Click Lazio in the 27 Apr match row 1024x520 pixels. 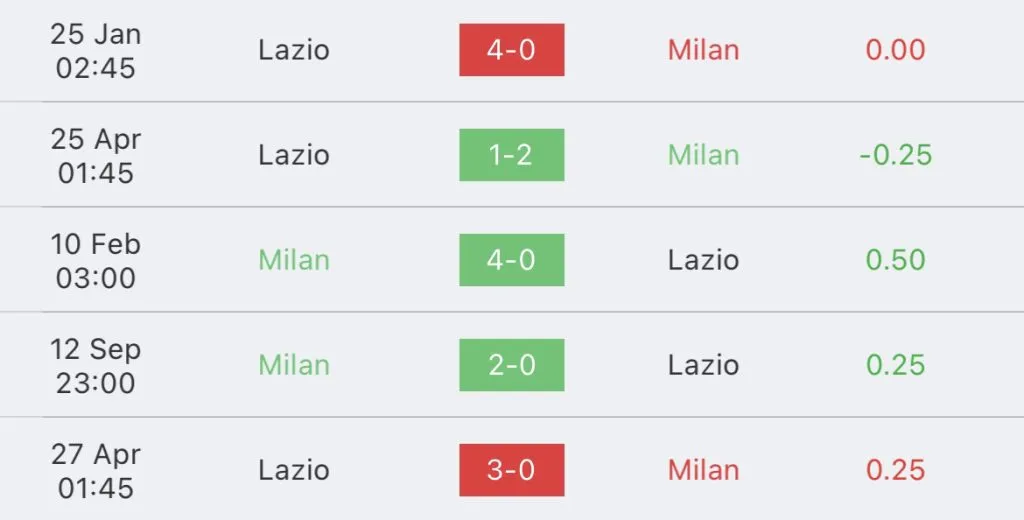[x=294, y=470]
